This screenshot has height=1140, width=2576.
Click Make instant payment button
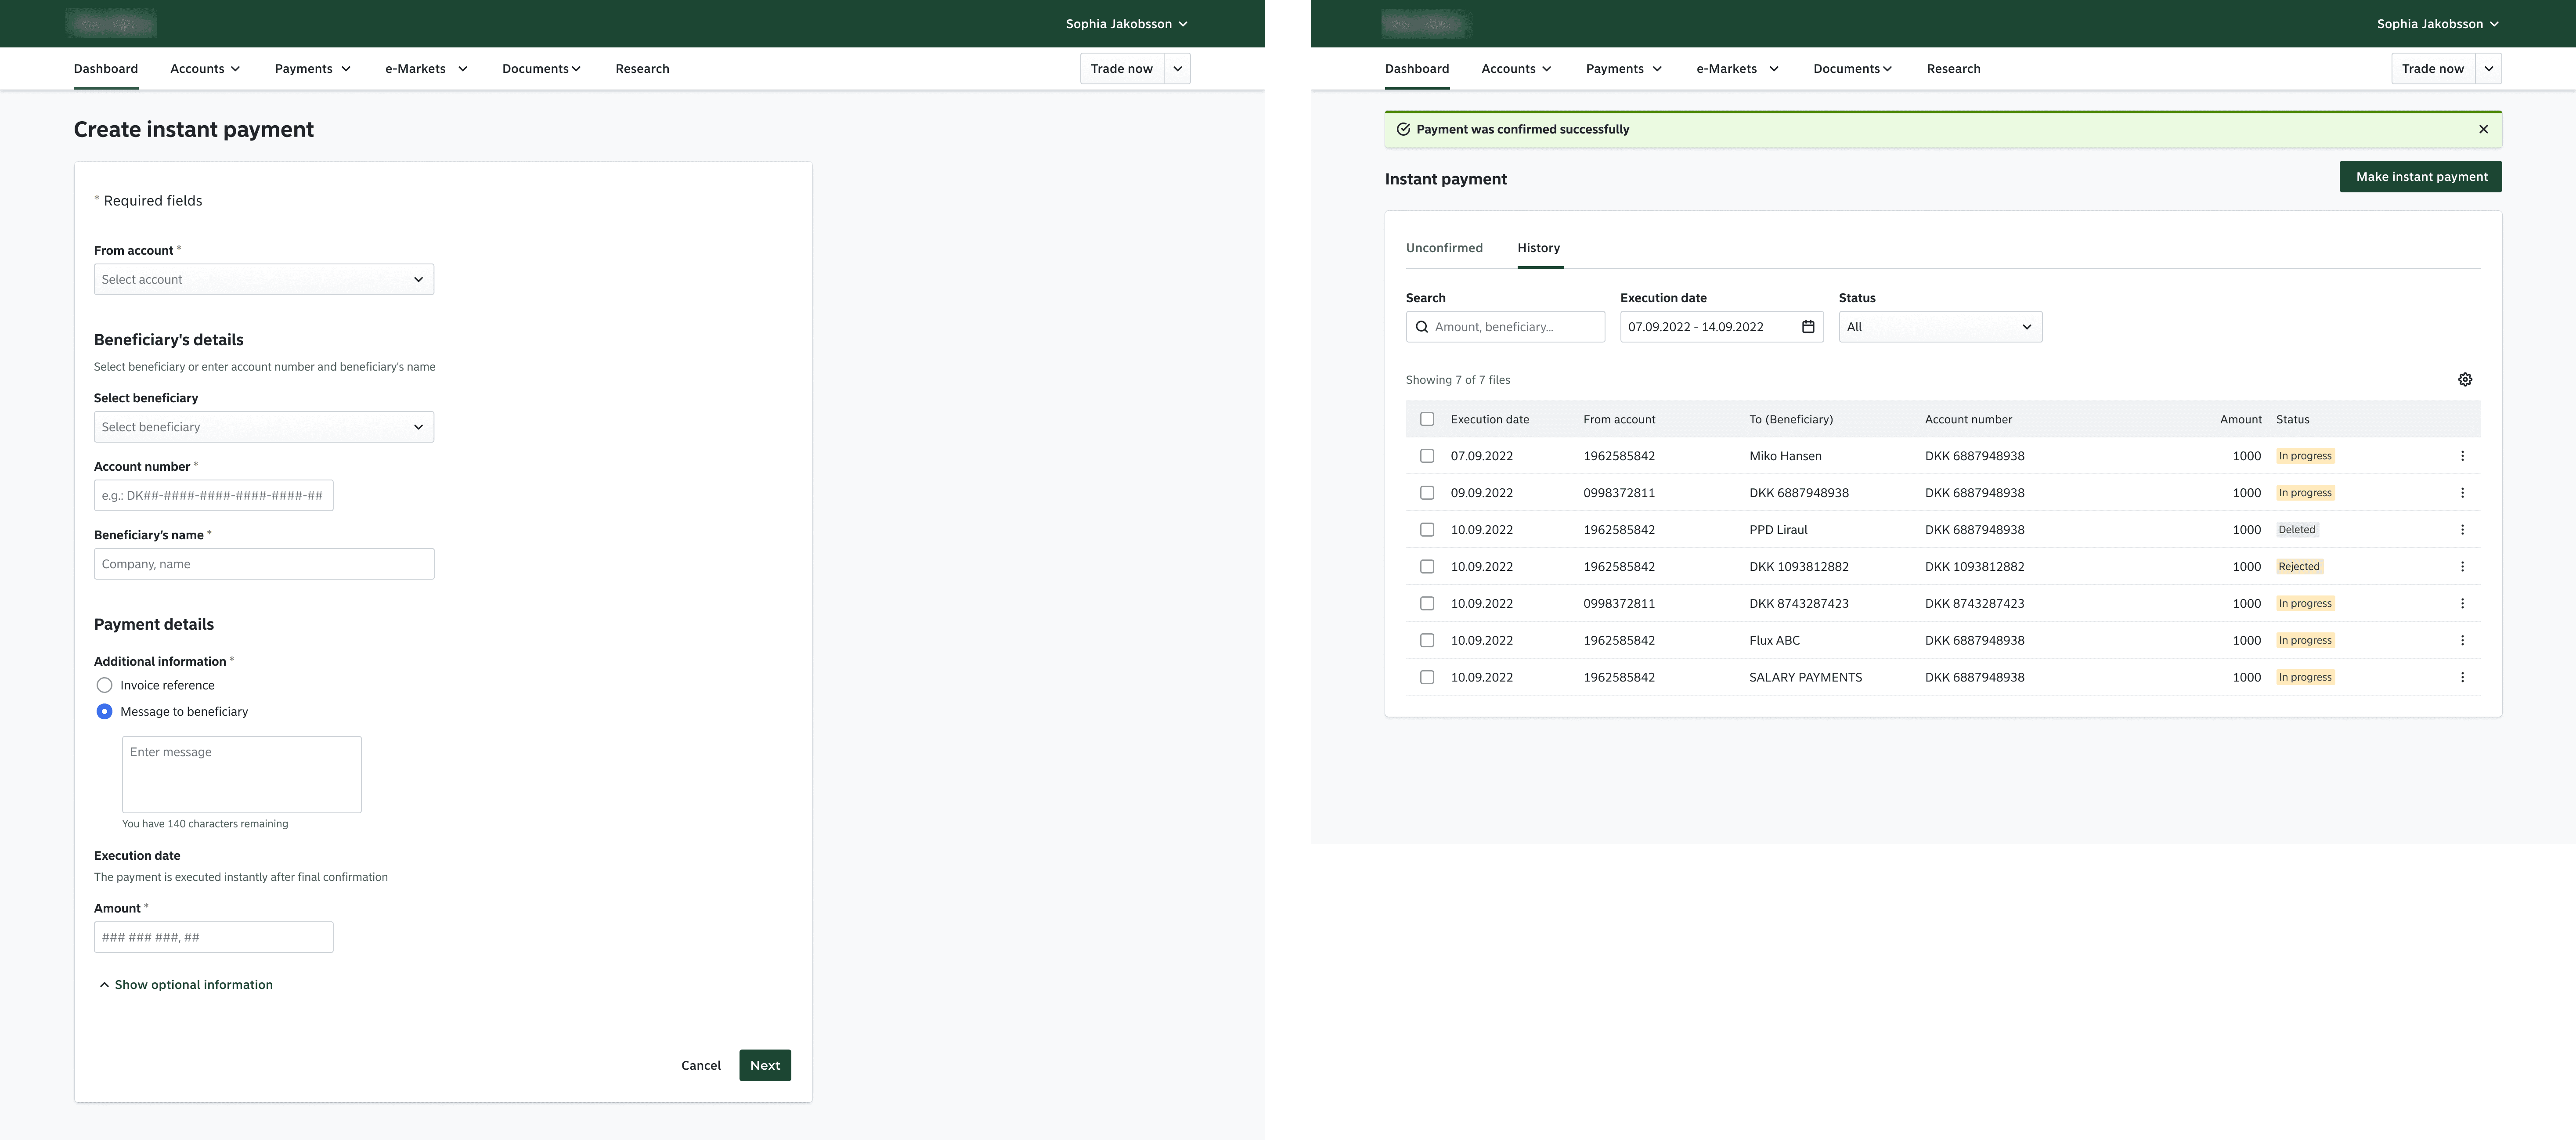pos(2420,177)
